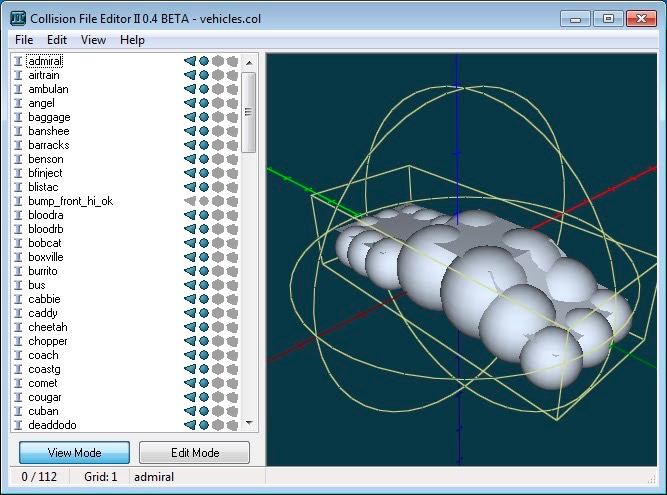This screenshot has height=495, width=667.
Task: Open the File menu
Action: tap(24, 40)
